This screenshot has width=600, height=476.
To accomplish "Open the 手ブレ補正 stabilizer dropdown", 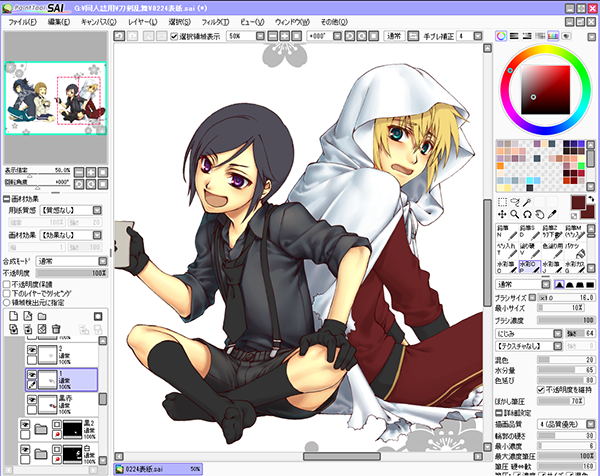I will [x=478, y=36].
